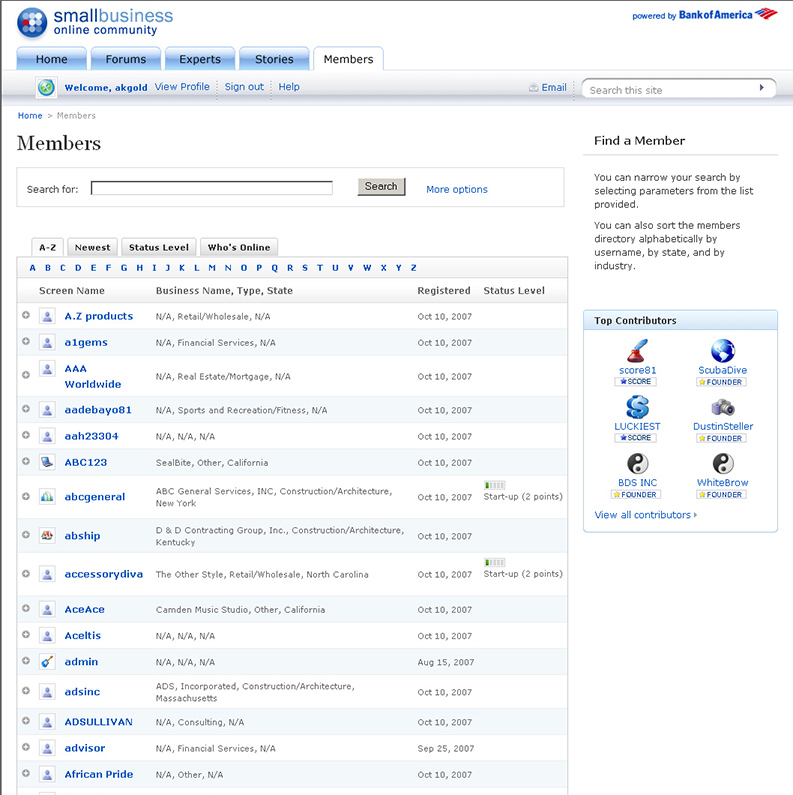This screenshot has width=793, height=795.
Task: Click the BDS INC yin-yang avatar
Action: coord(636,464)
